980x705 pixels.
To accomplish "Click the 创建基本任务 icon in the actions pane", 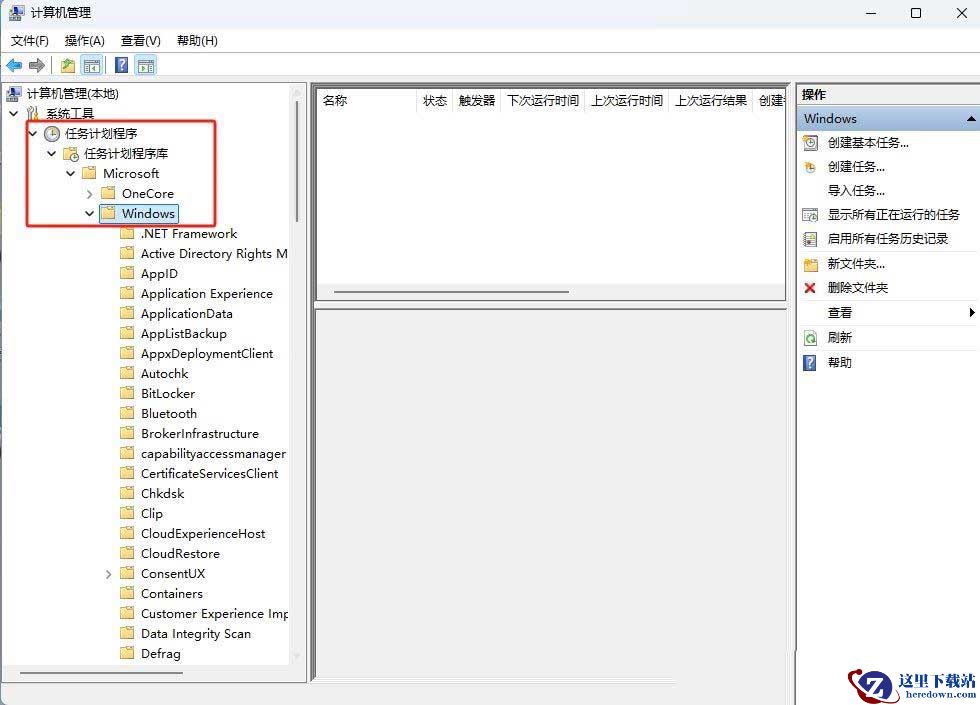I will pos(810,143).
